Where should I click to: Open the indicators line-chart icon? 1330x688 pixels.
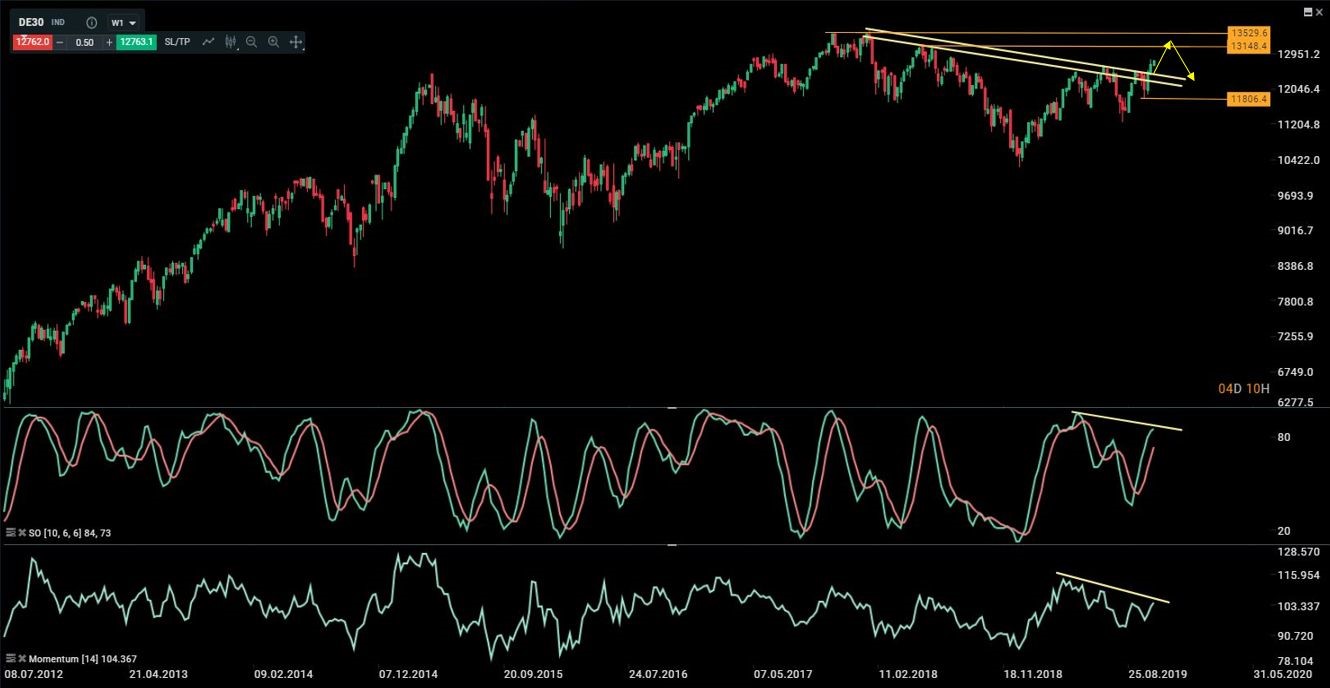[x=209, y=42]
